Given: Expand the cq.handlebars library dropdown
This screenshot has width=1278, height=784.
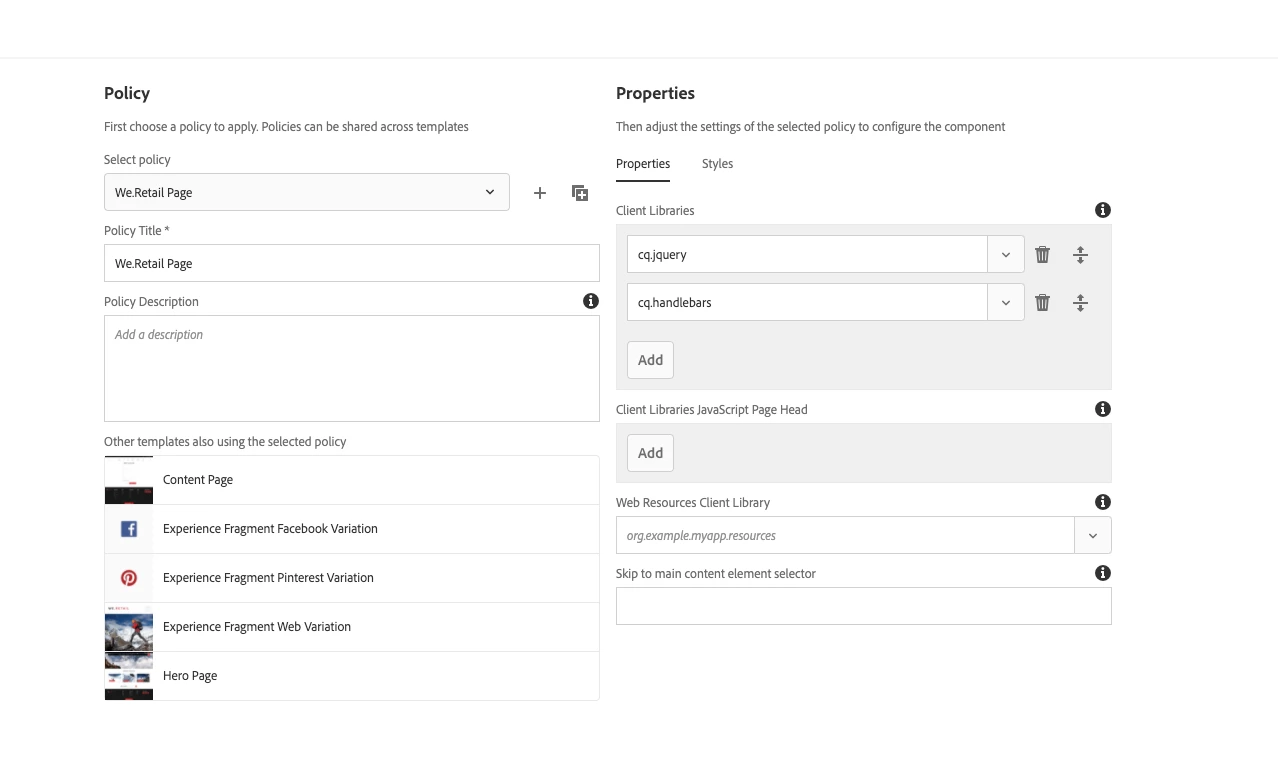Looking at the screenshot, I should tap(1005, 303).
